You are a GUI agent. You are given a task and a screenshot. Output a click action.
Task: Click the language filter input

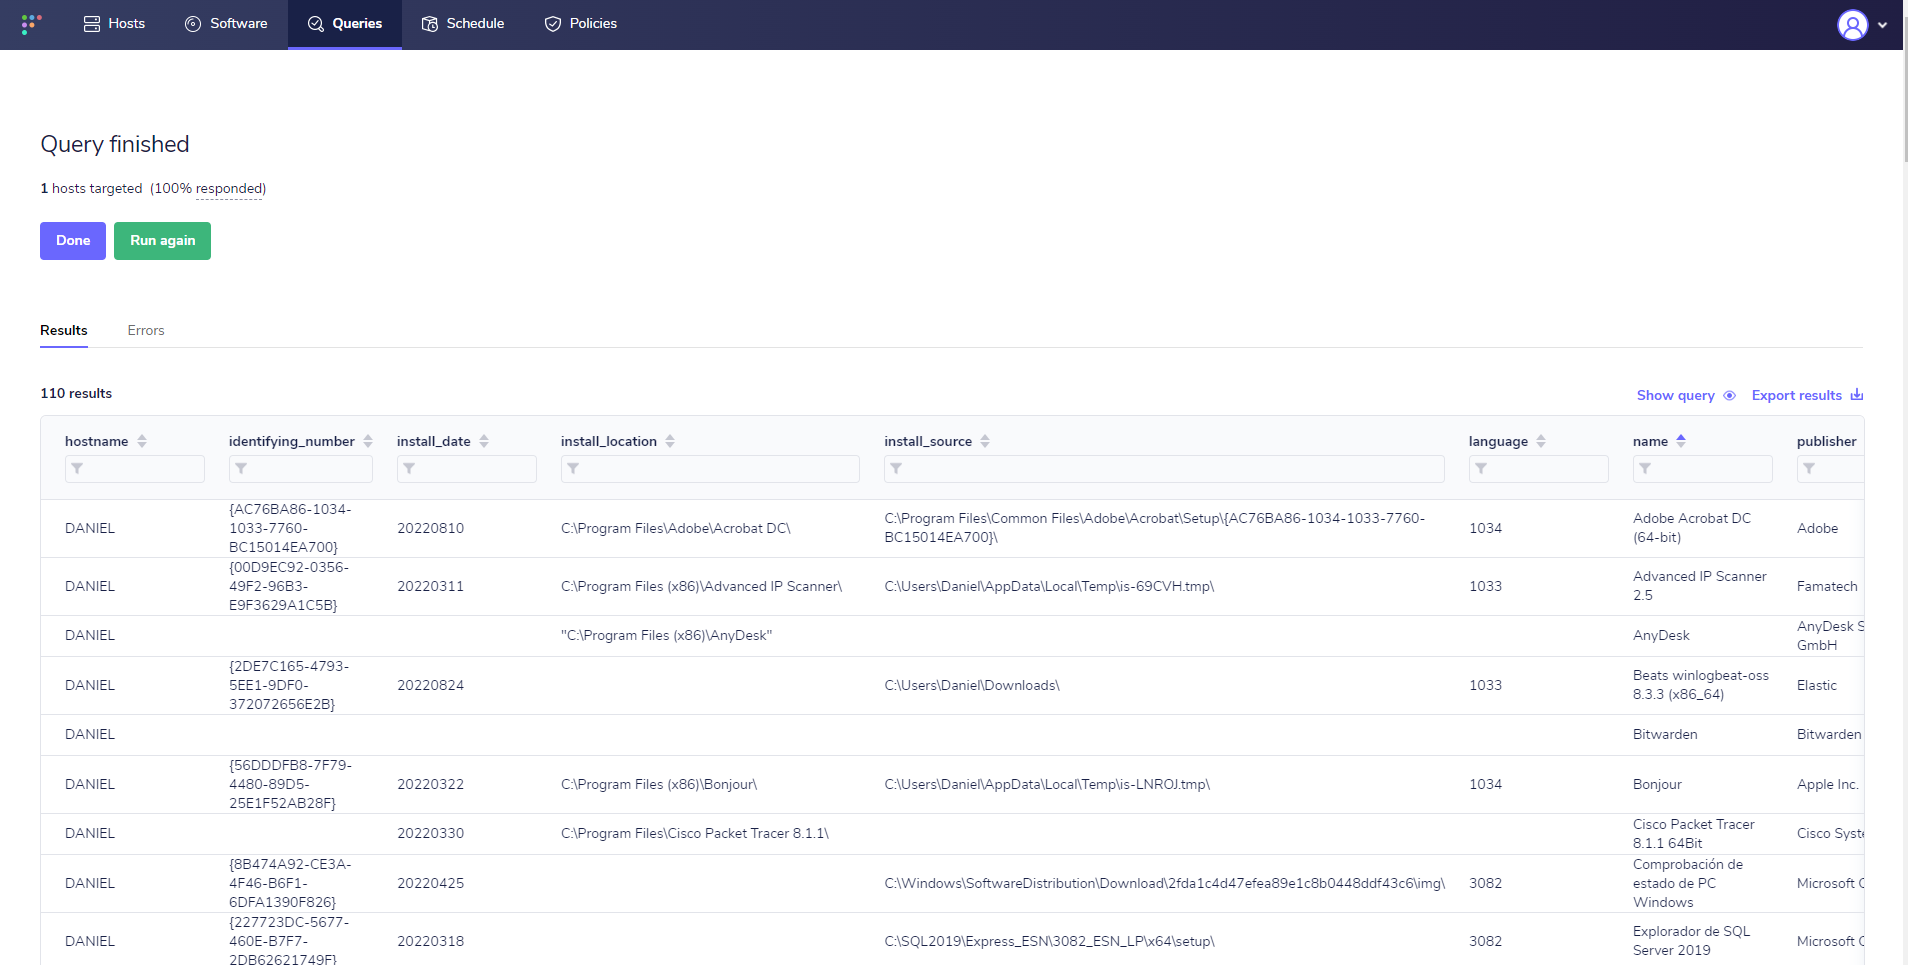pyautogui.click(x=1539, y=468)
